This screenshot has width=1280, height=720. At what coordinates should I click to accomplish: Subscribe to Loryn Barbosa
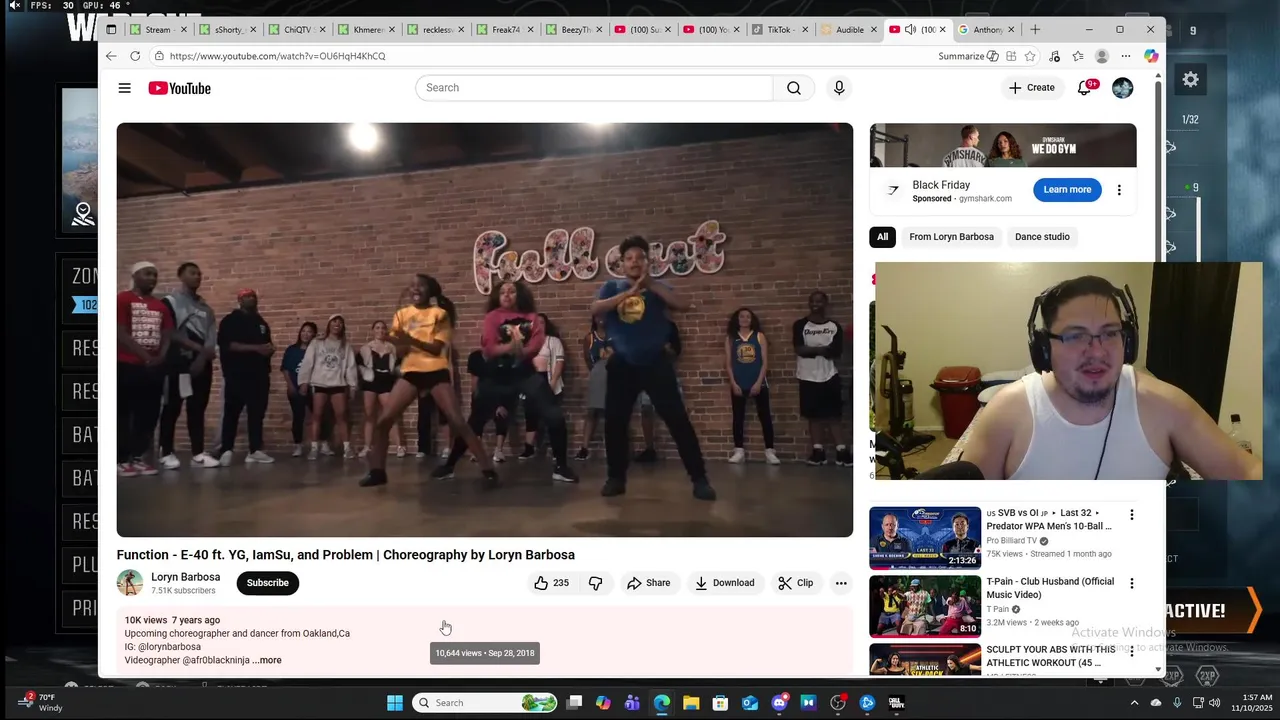tap(268, 583)
